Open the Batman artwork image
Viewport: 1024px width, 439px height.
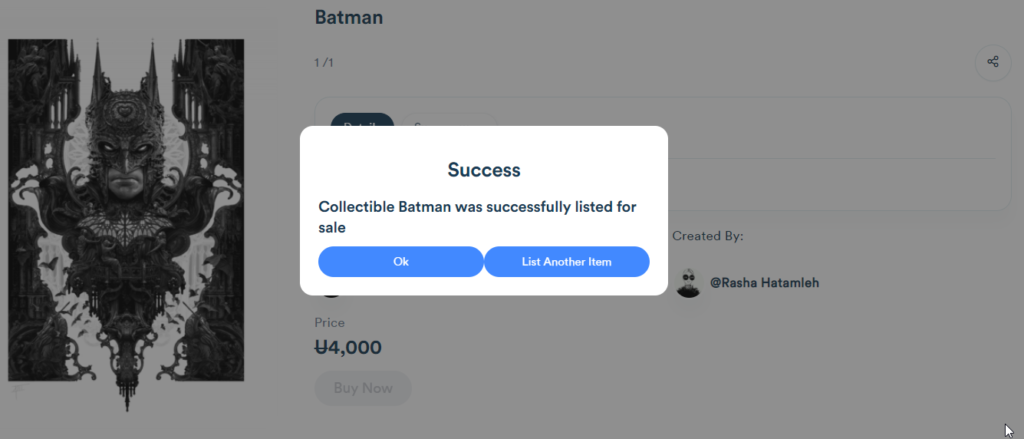[126, 210]
